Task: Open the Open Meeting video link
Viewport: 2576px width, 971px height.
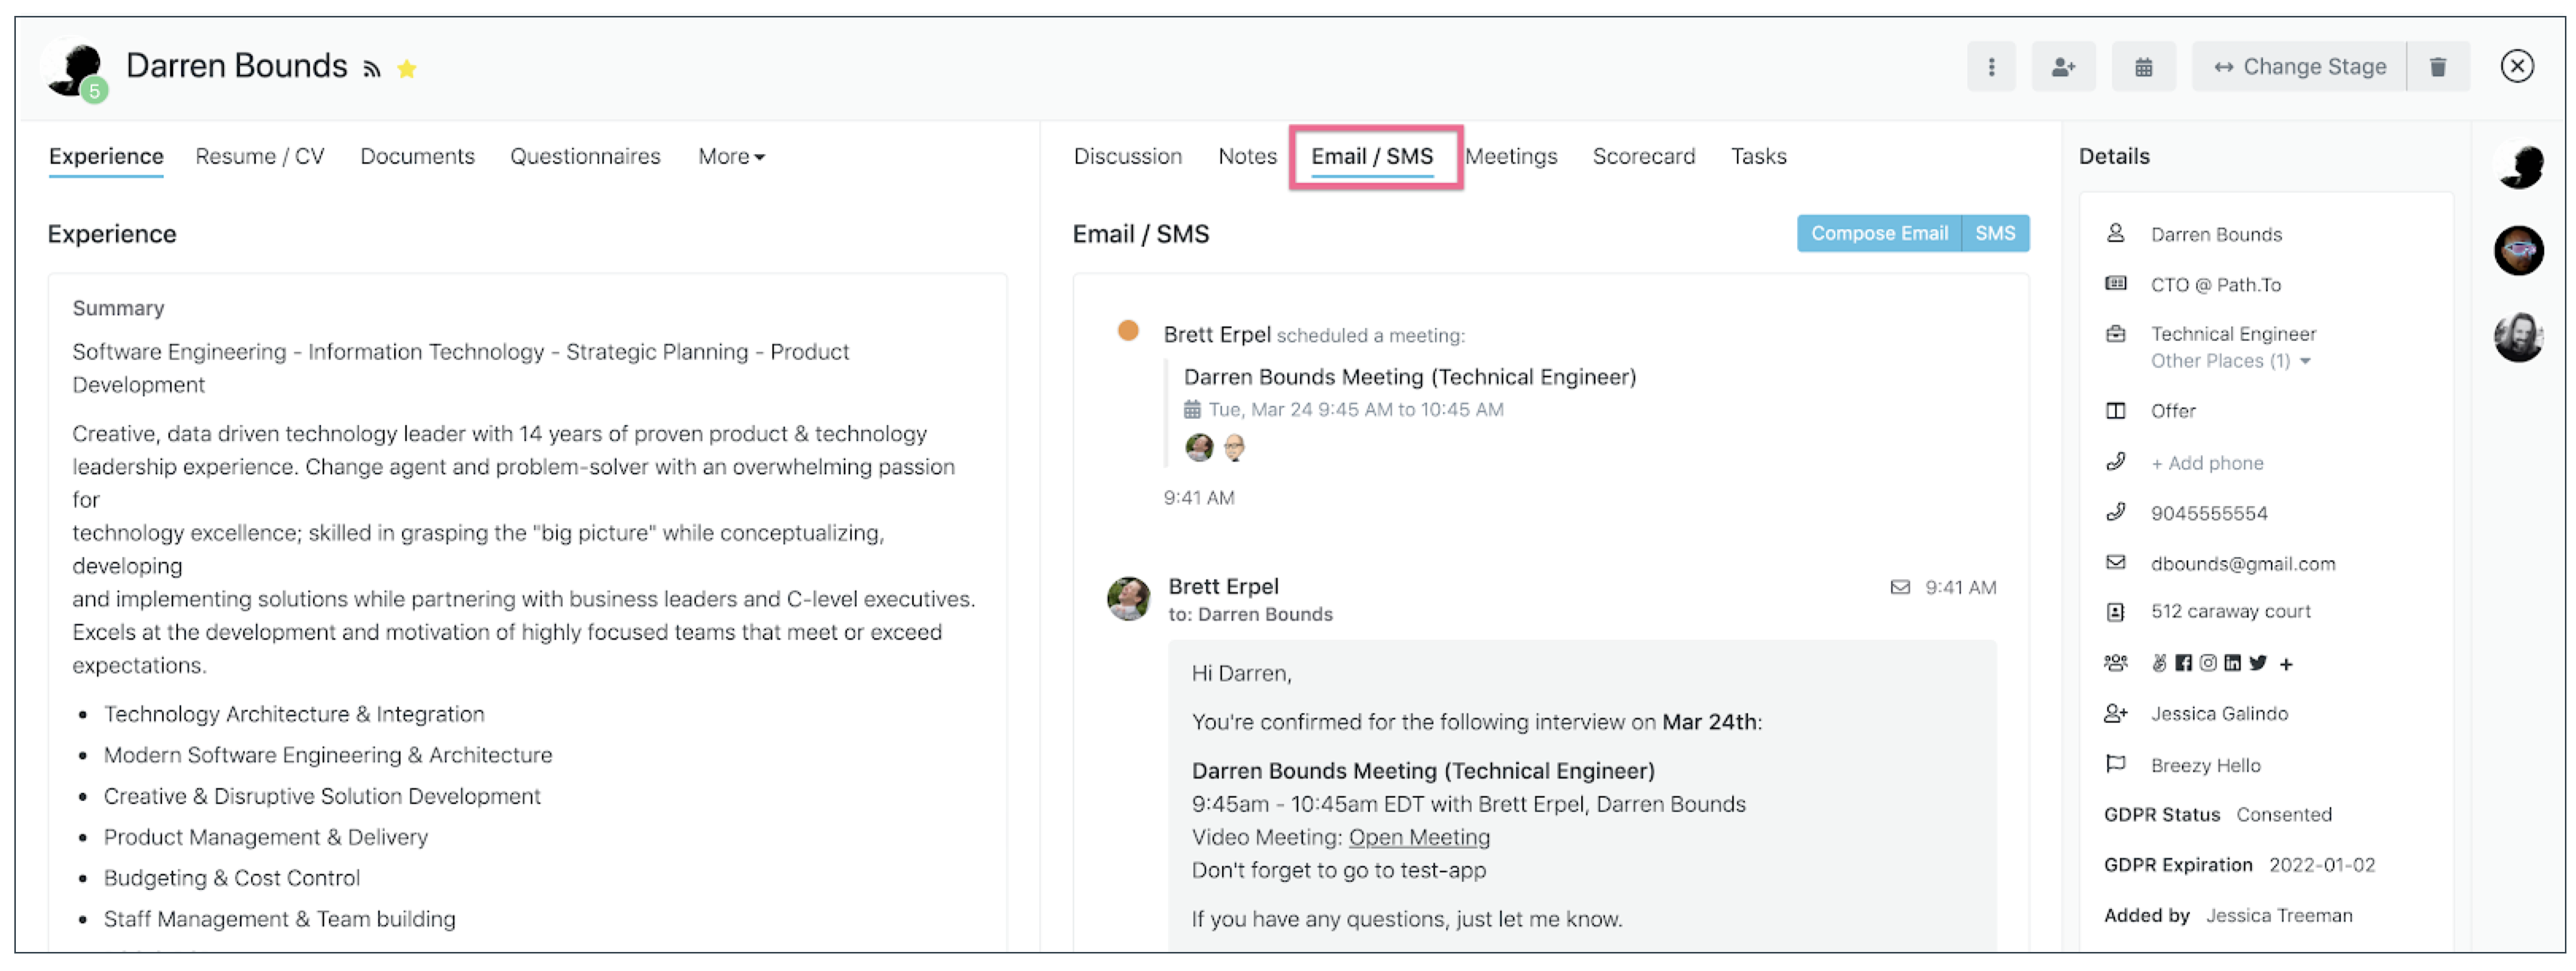Action: (x=1418, y=837)
